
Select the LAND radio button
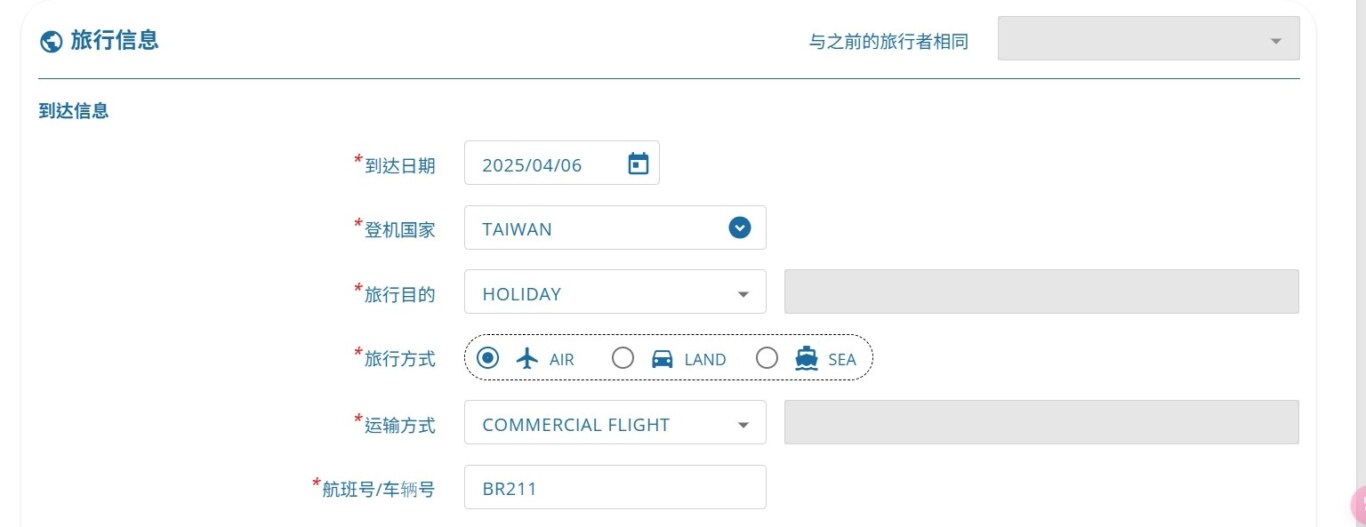[x=622, y=358]
